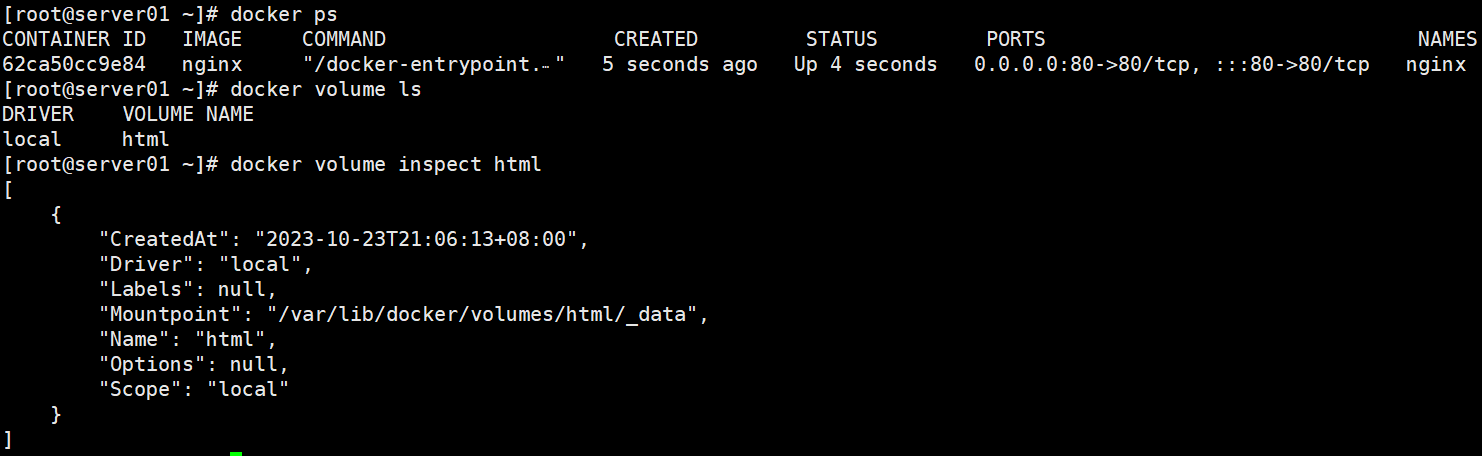1482x456 pixels.
Task: Click the VOLUME NAME column header
Action: point(188,114)
